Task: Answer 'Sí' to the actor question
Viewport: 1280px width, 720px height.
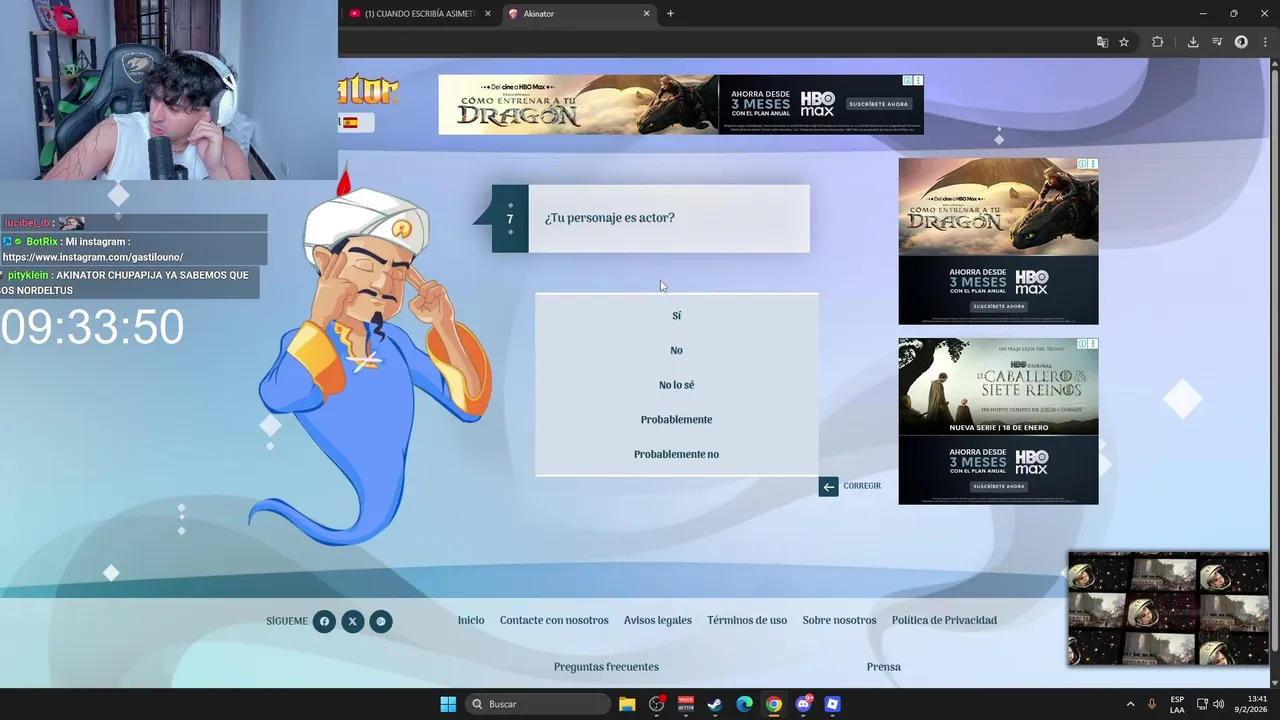Action: (x=676, y=316)
